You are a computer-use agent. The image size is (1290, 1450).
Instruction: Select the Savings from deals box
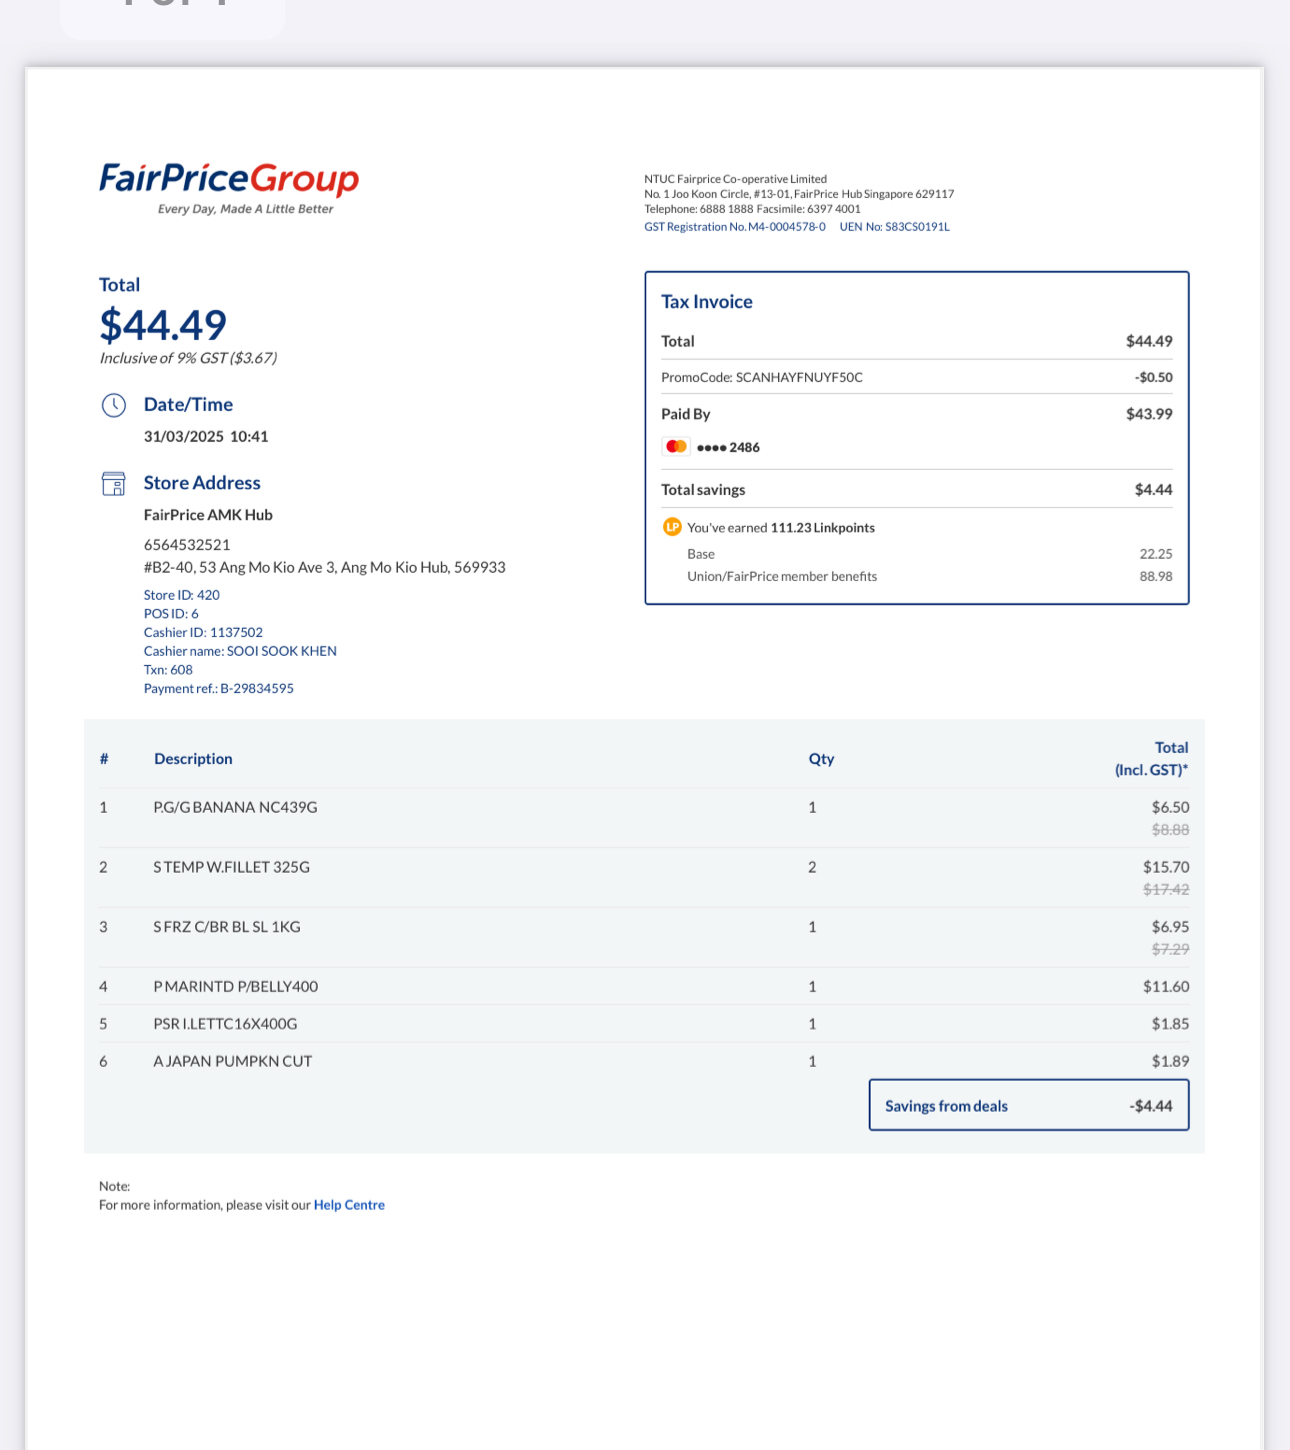(x=1029, y=1105)
